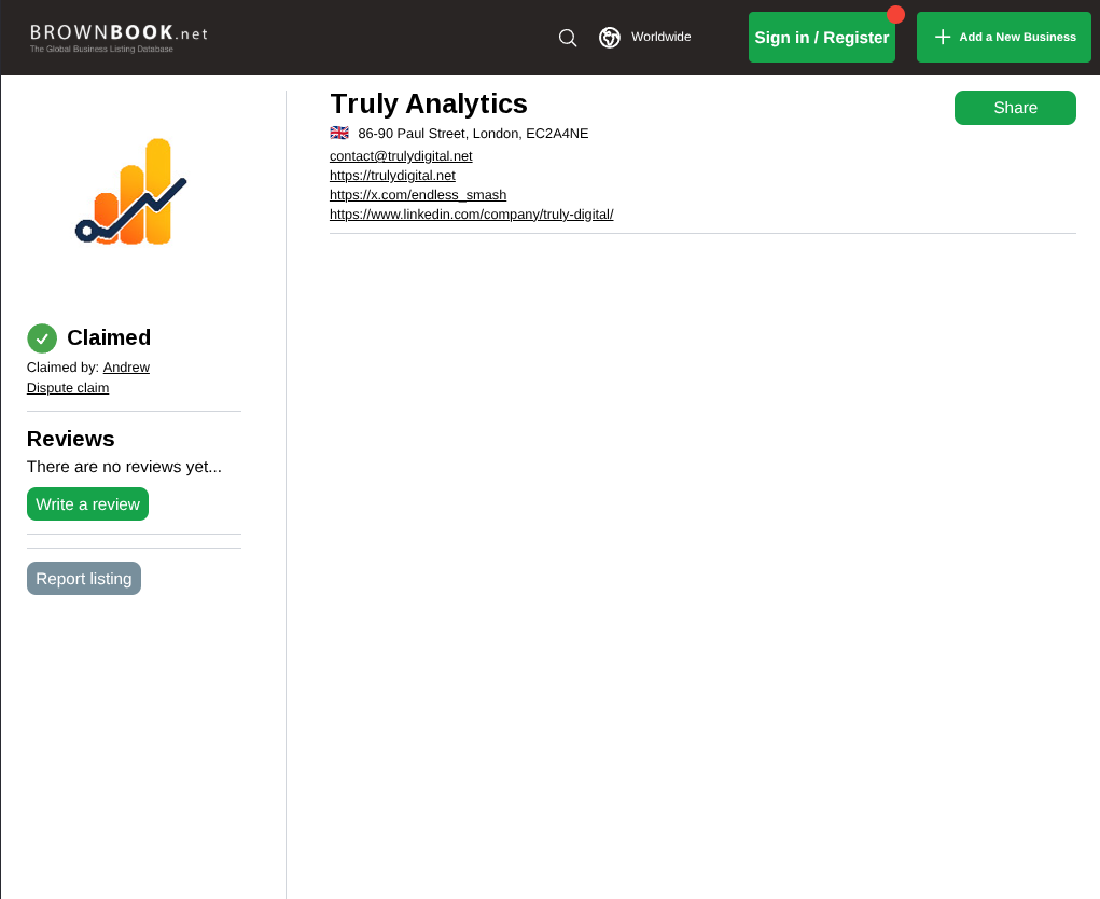Click the address 86-90 Paul Street text

473,133
